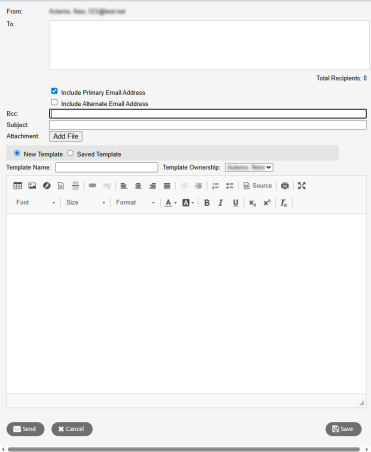Open the Template Ownership dropdown
This screenshot has width=371, height=452.
point(249,167)
